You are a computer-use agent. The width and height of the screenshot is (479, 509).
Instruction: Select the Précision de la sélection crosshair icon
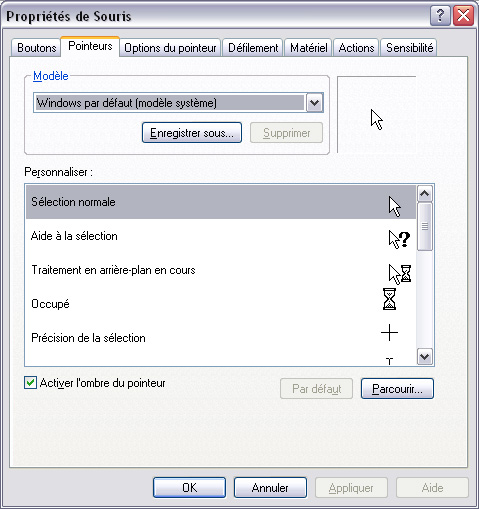coord(389,333)
